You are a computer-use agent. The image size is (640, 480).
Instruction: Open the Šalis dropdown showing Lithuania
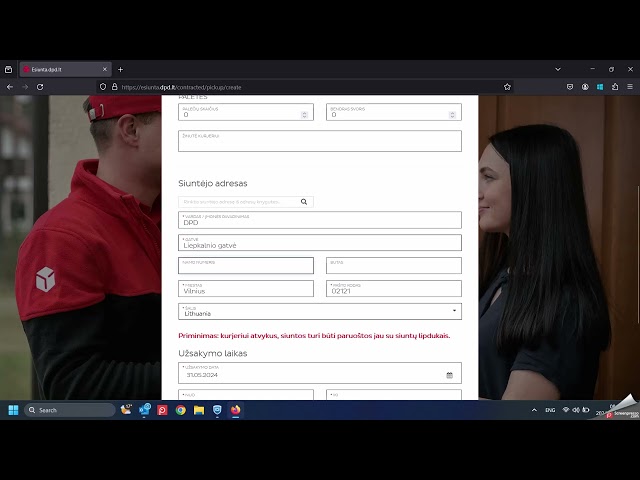pos(320,311)
